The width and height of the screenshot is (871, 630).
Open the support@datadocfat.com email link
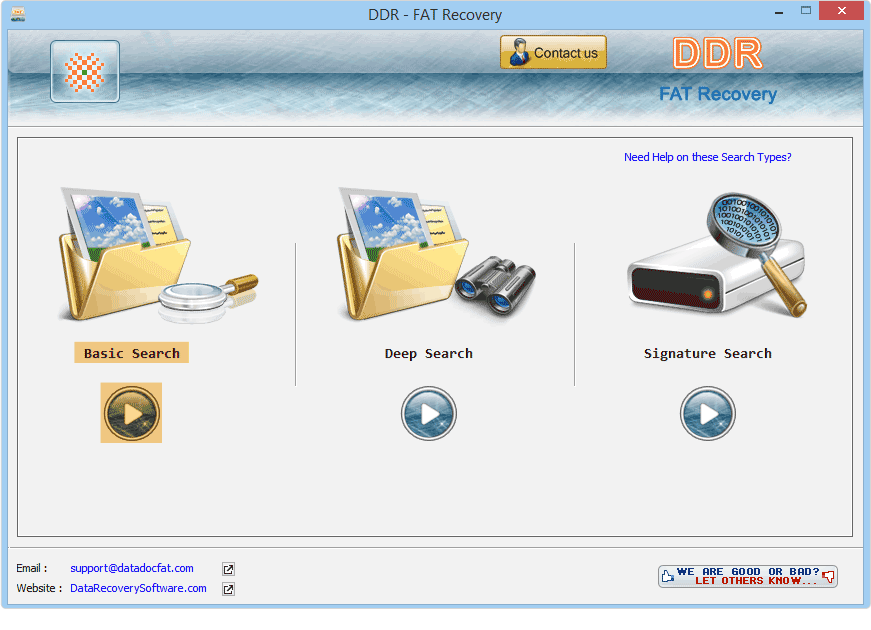coord(132,568)
